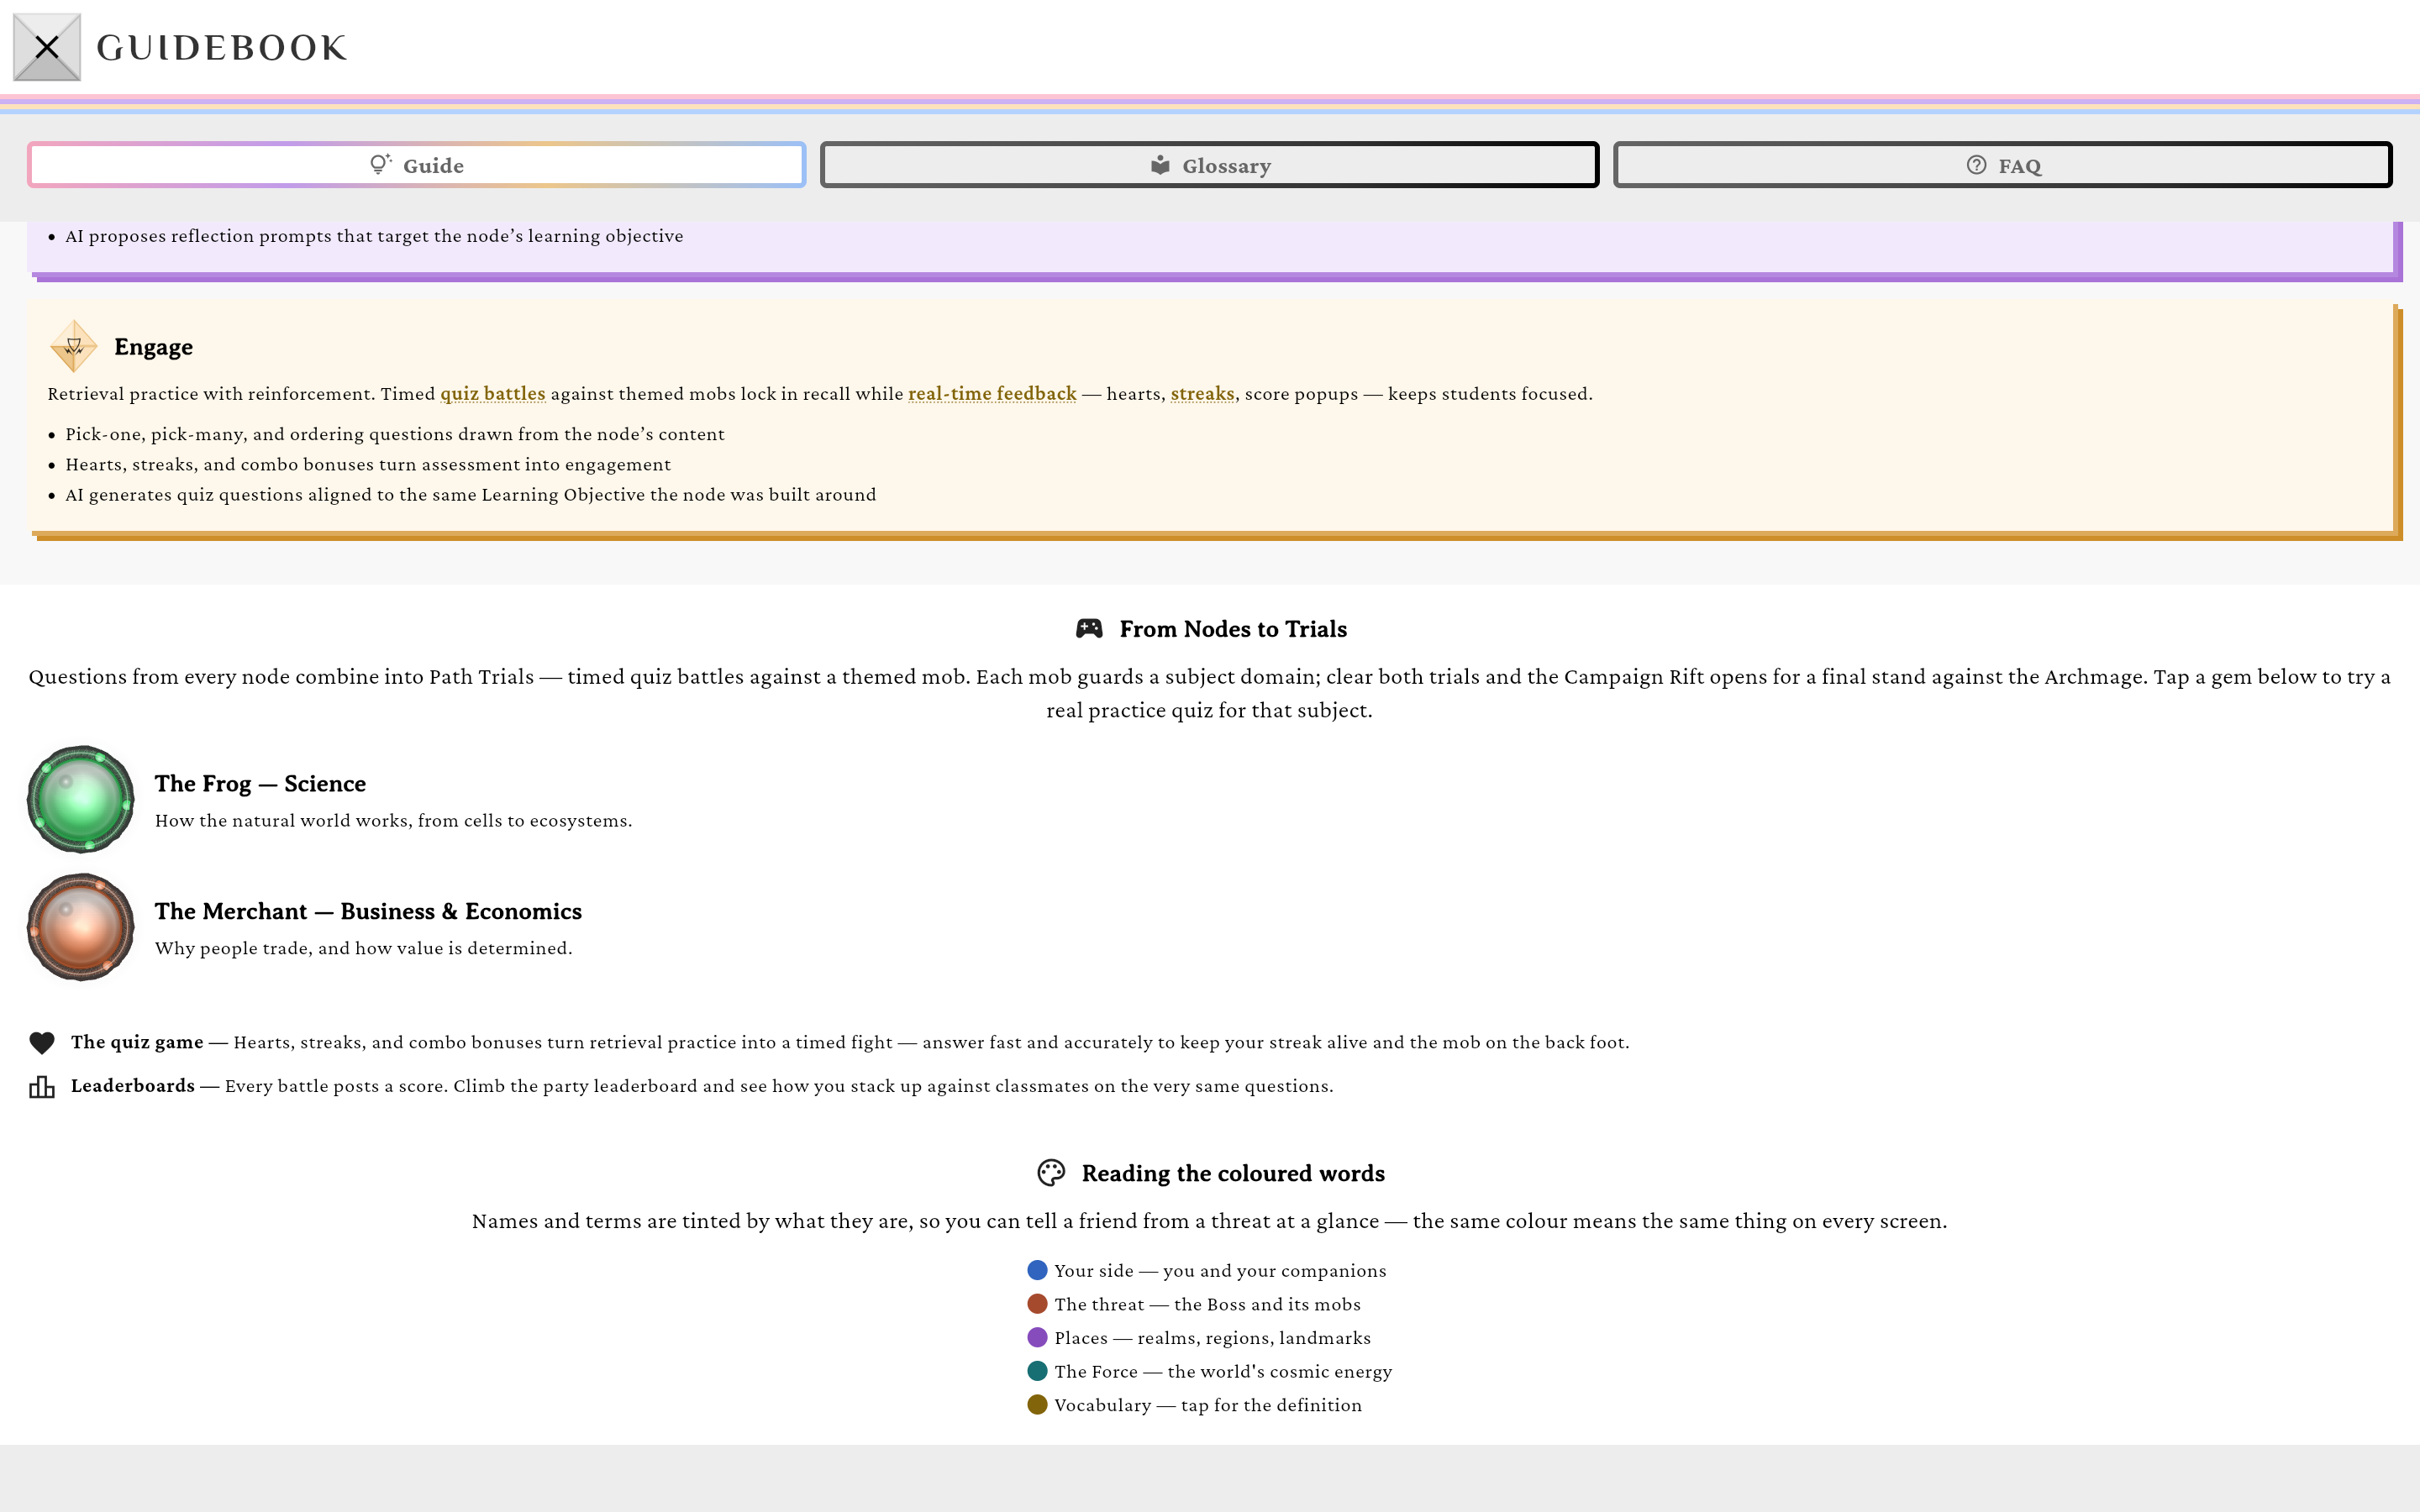Open the 'quiz battles' vocabulary link
2420x1512 pixels.
tap(493, 394)
